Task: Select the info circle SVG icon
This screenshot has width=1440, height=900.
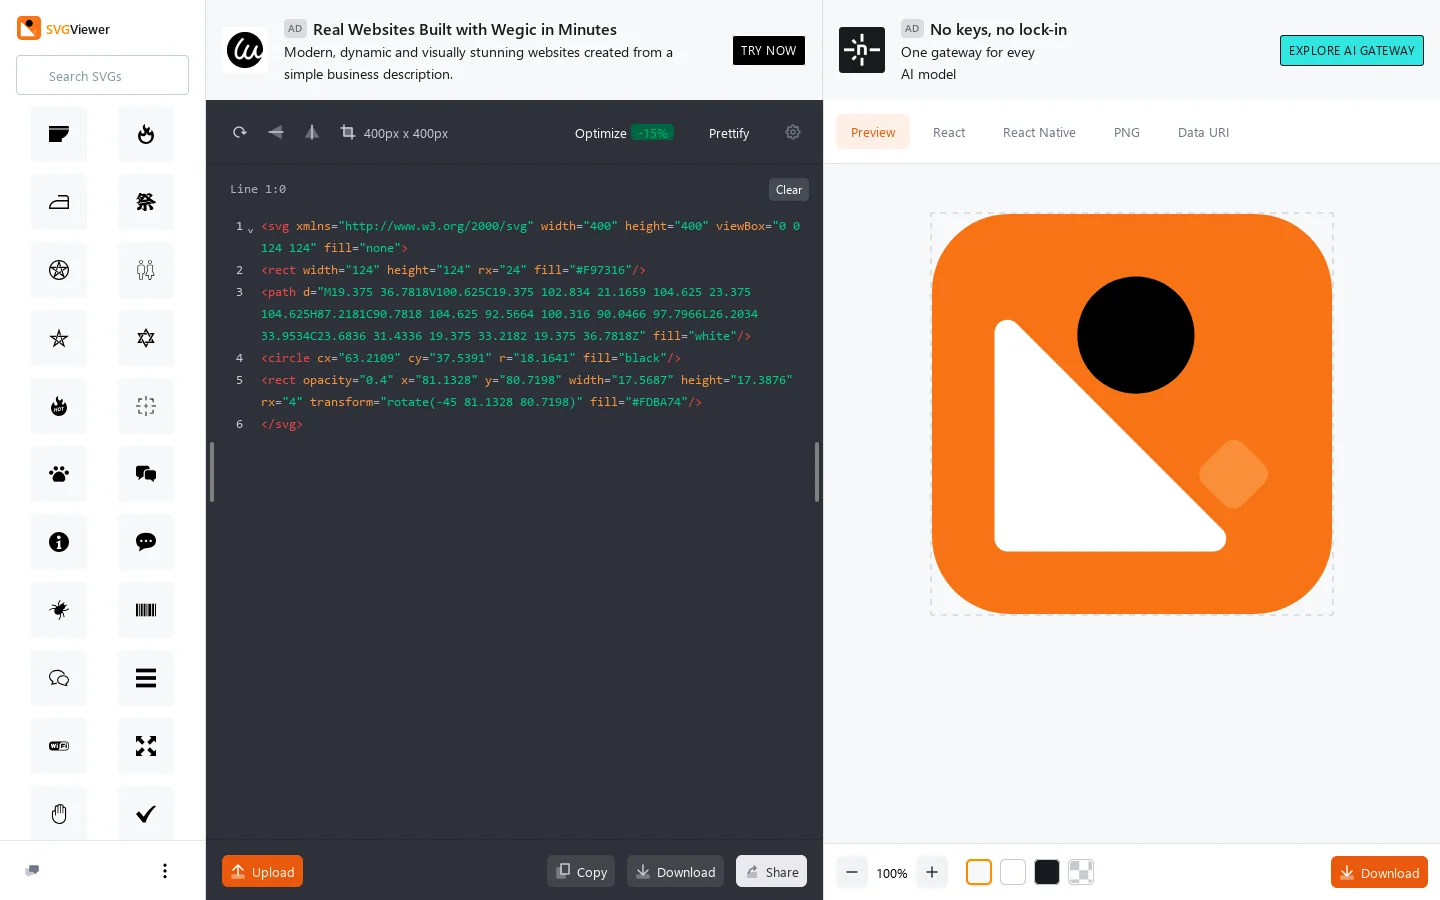Action: coord(59,542)
